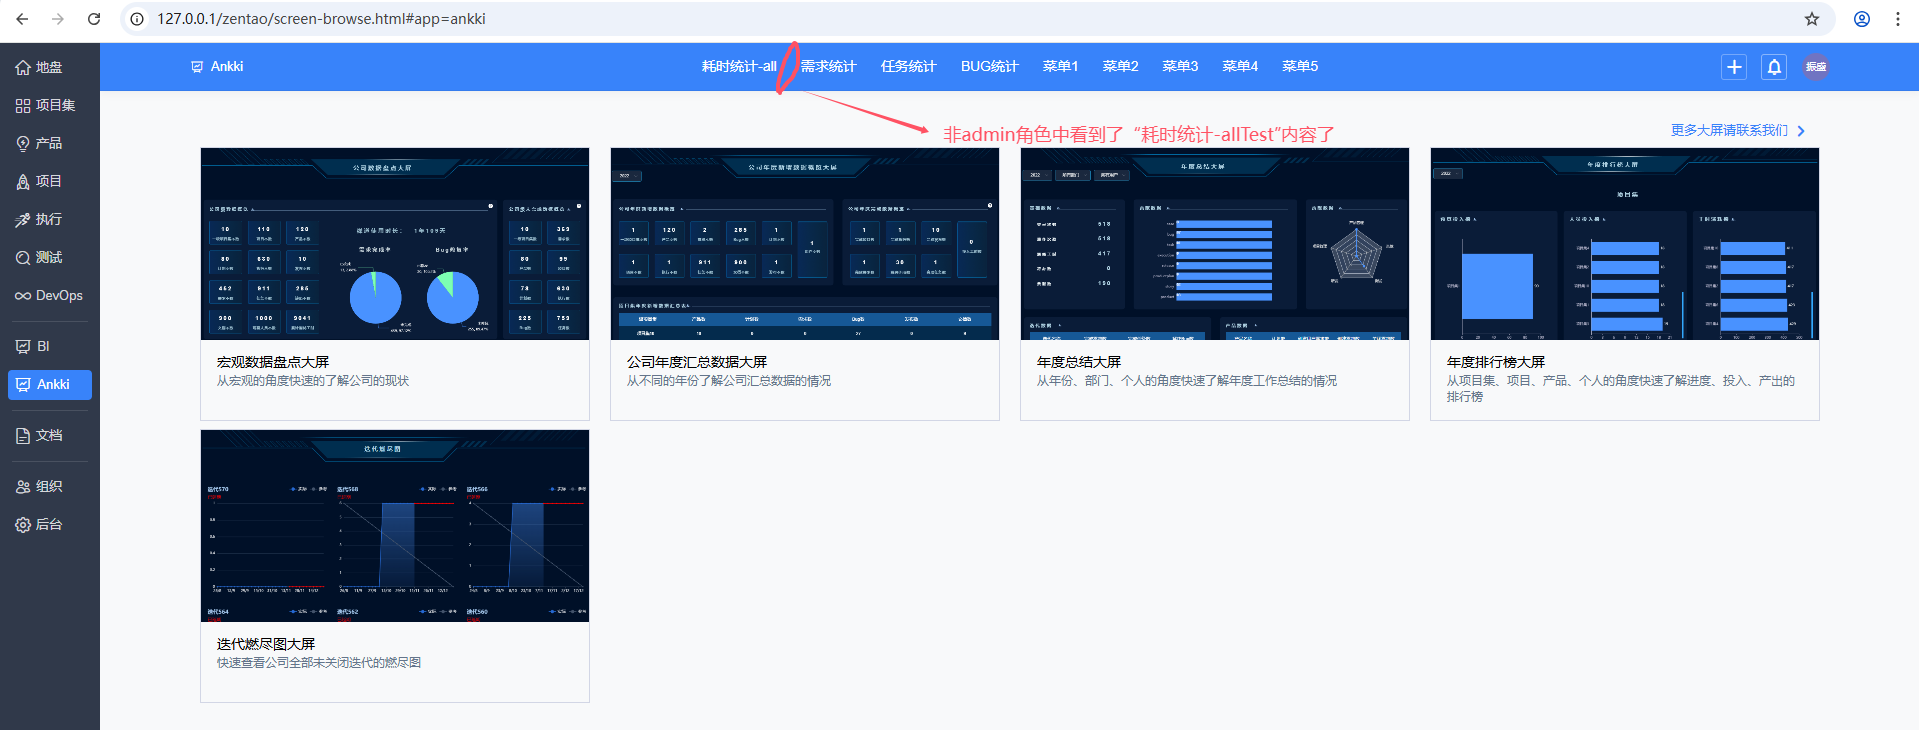View site information icon in the address bar
The height and width of the screenshot is (730, 1919).
point(138,19)
